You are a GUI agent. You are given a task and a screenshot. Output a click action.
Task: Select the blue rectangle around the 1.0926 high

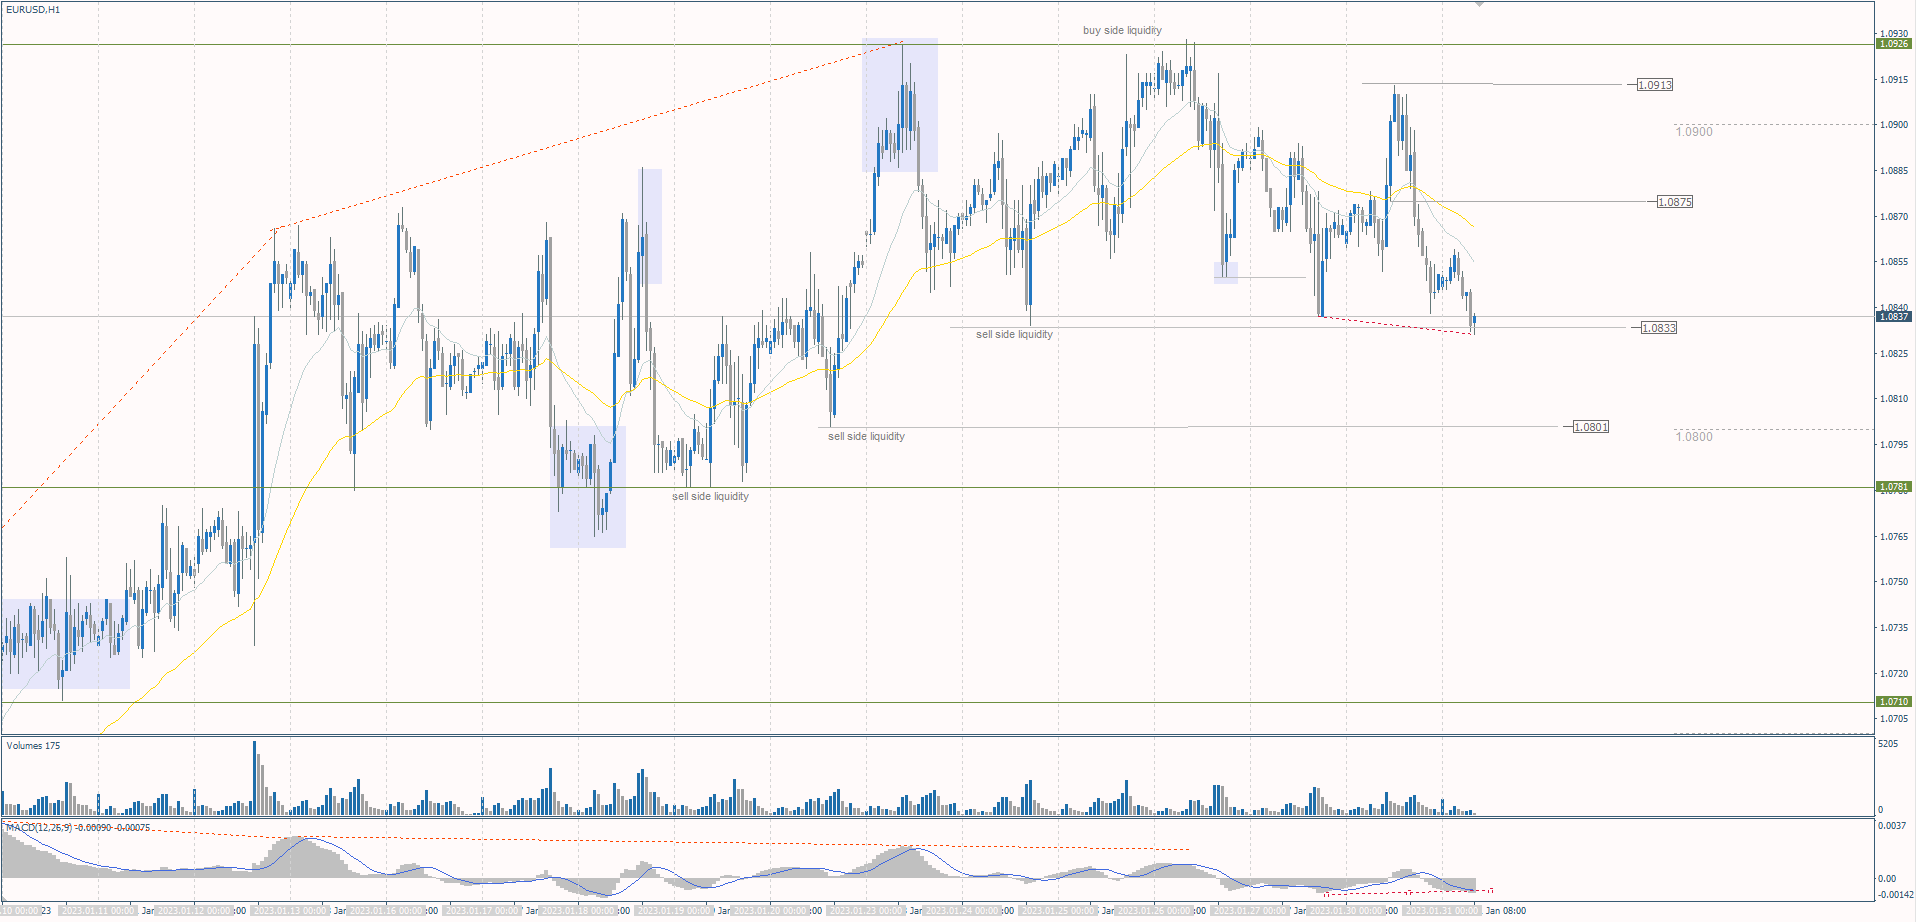[900, 105]
